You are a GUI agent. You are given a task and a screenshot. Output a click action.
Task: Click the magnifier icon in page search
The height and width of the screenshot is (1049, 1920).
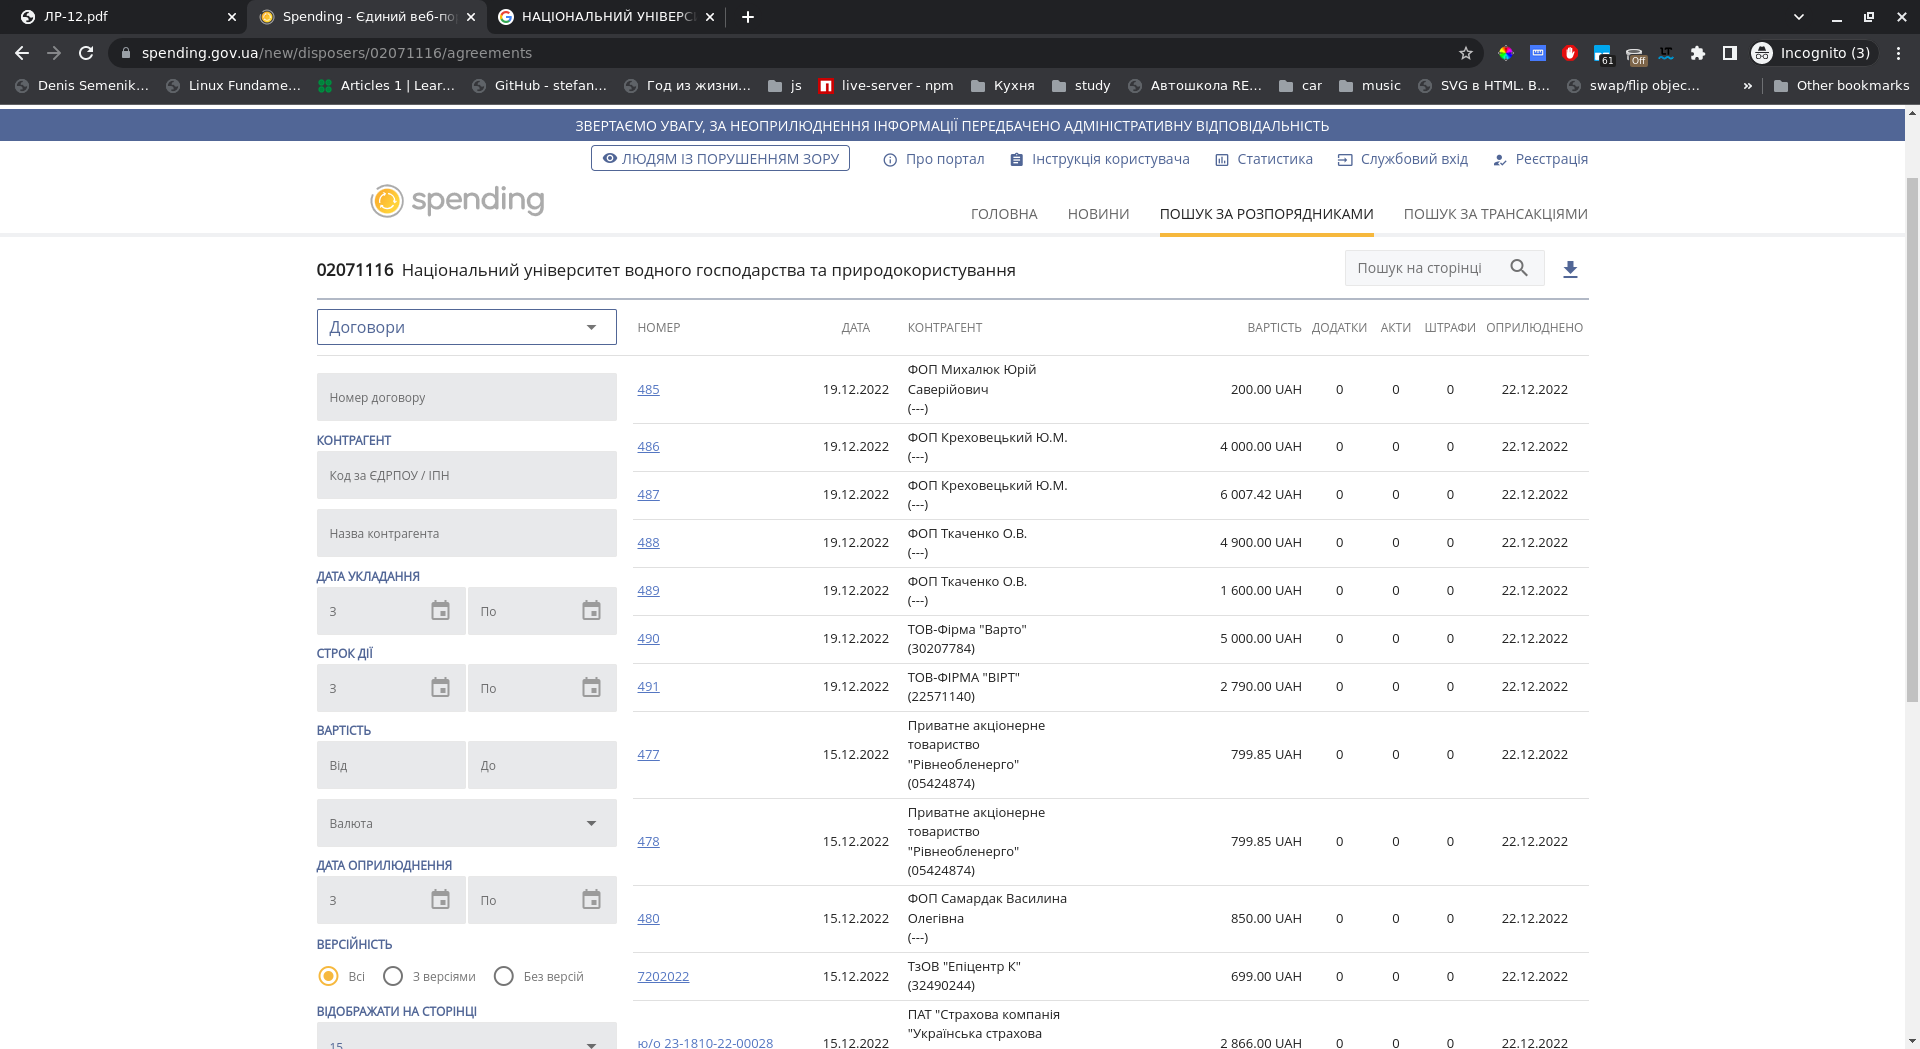[x=1519, y=268]
